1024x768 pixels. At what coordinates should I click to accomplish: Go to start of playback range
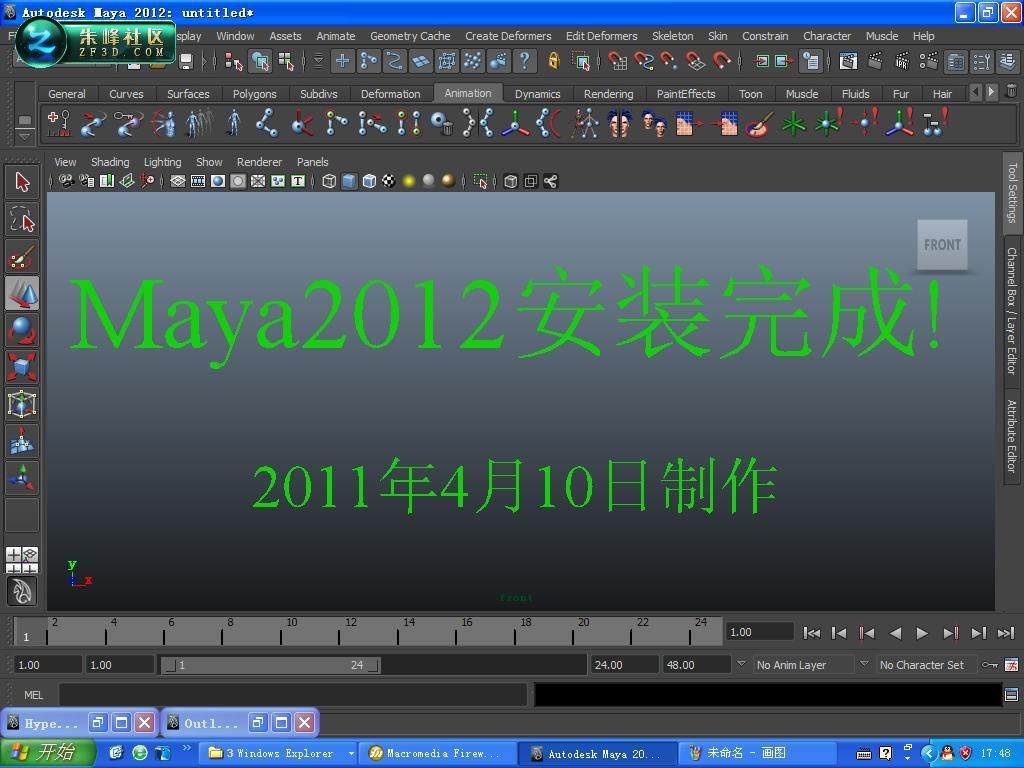[x=812, y=633]
